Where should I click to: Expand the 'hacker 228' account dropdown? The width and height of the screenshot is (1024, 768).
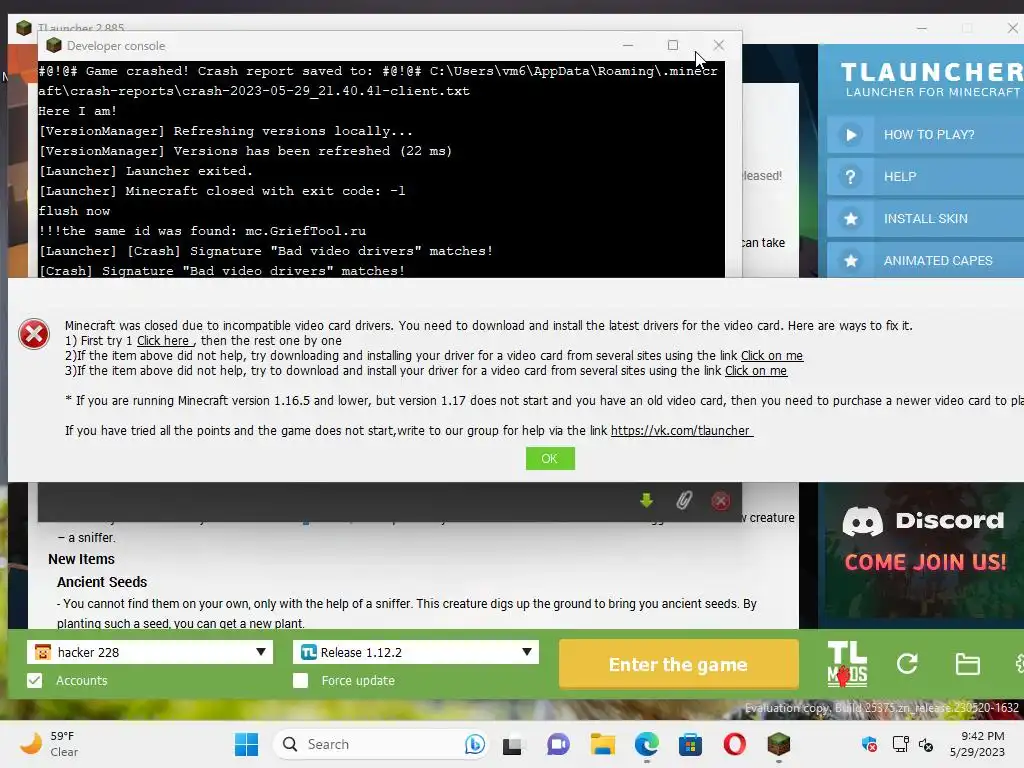tap(261, 652)
